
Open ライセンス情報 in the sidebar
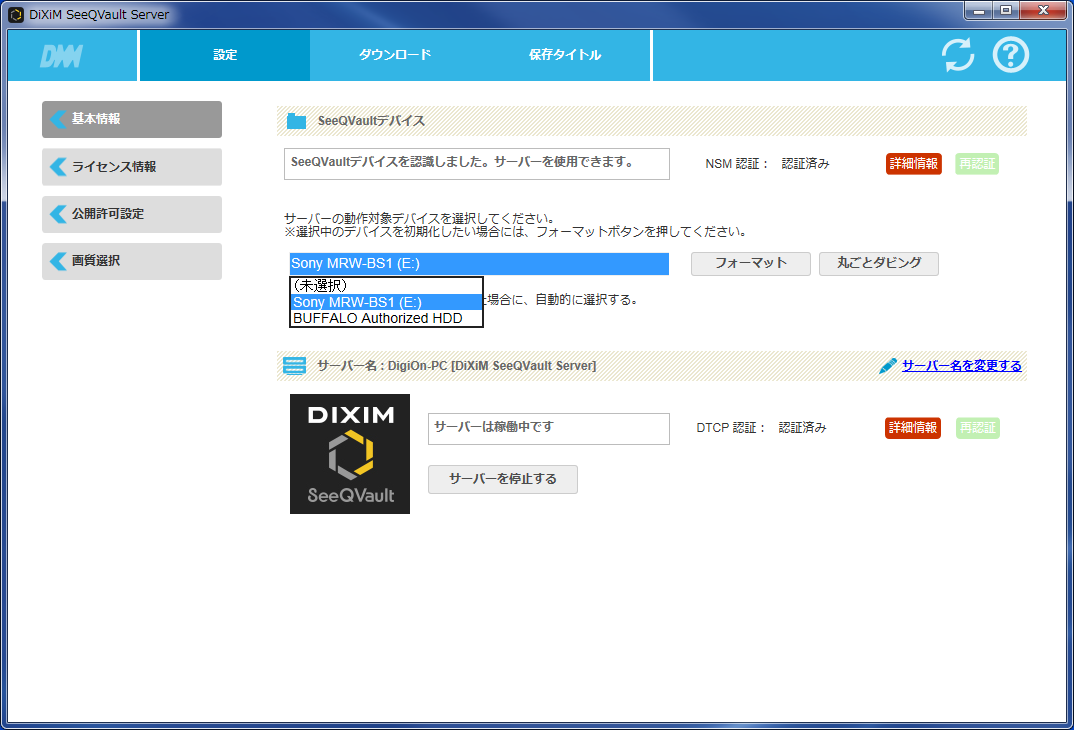tap(132, 166)
